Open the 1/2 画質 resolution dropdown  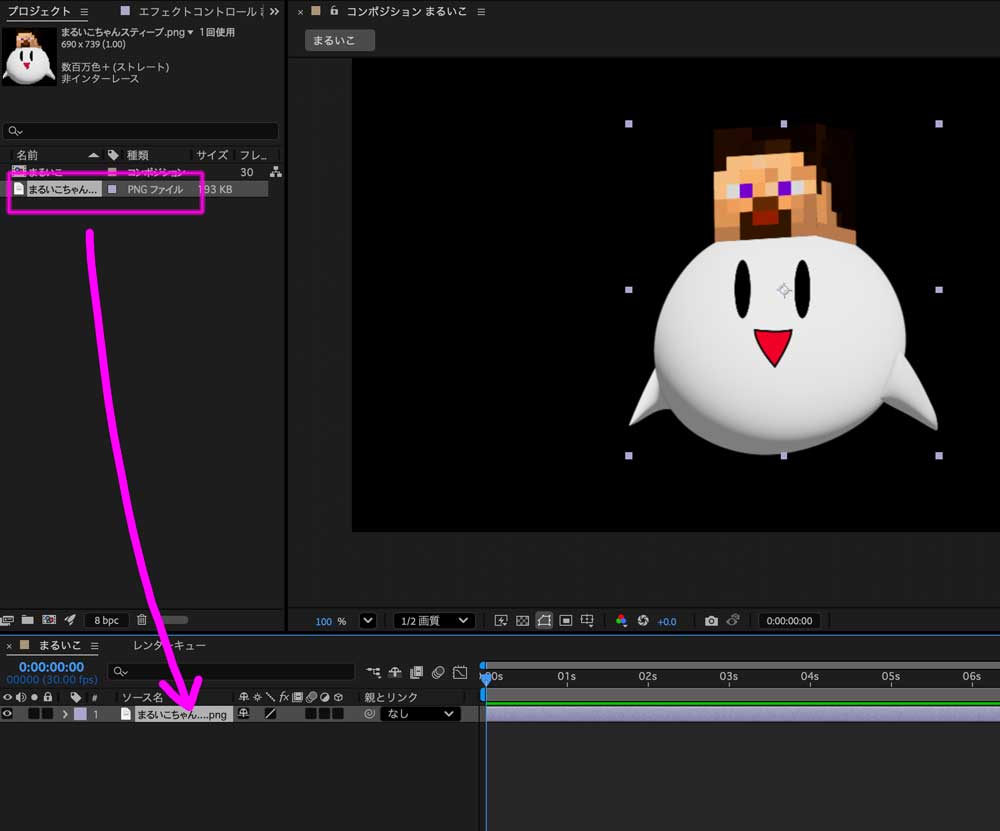[x=433, y=621]
